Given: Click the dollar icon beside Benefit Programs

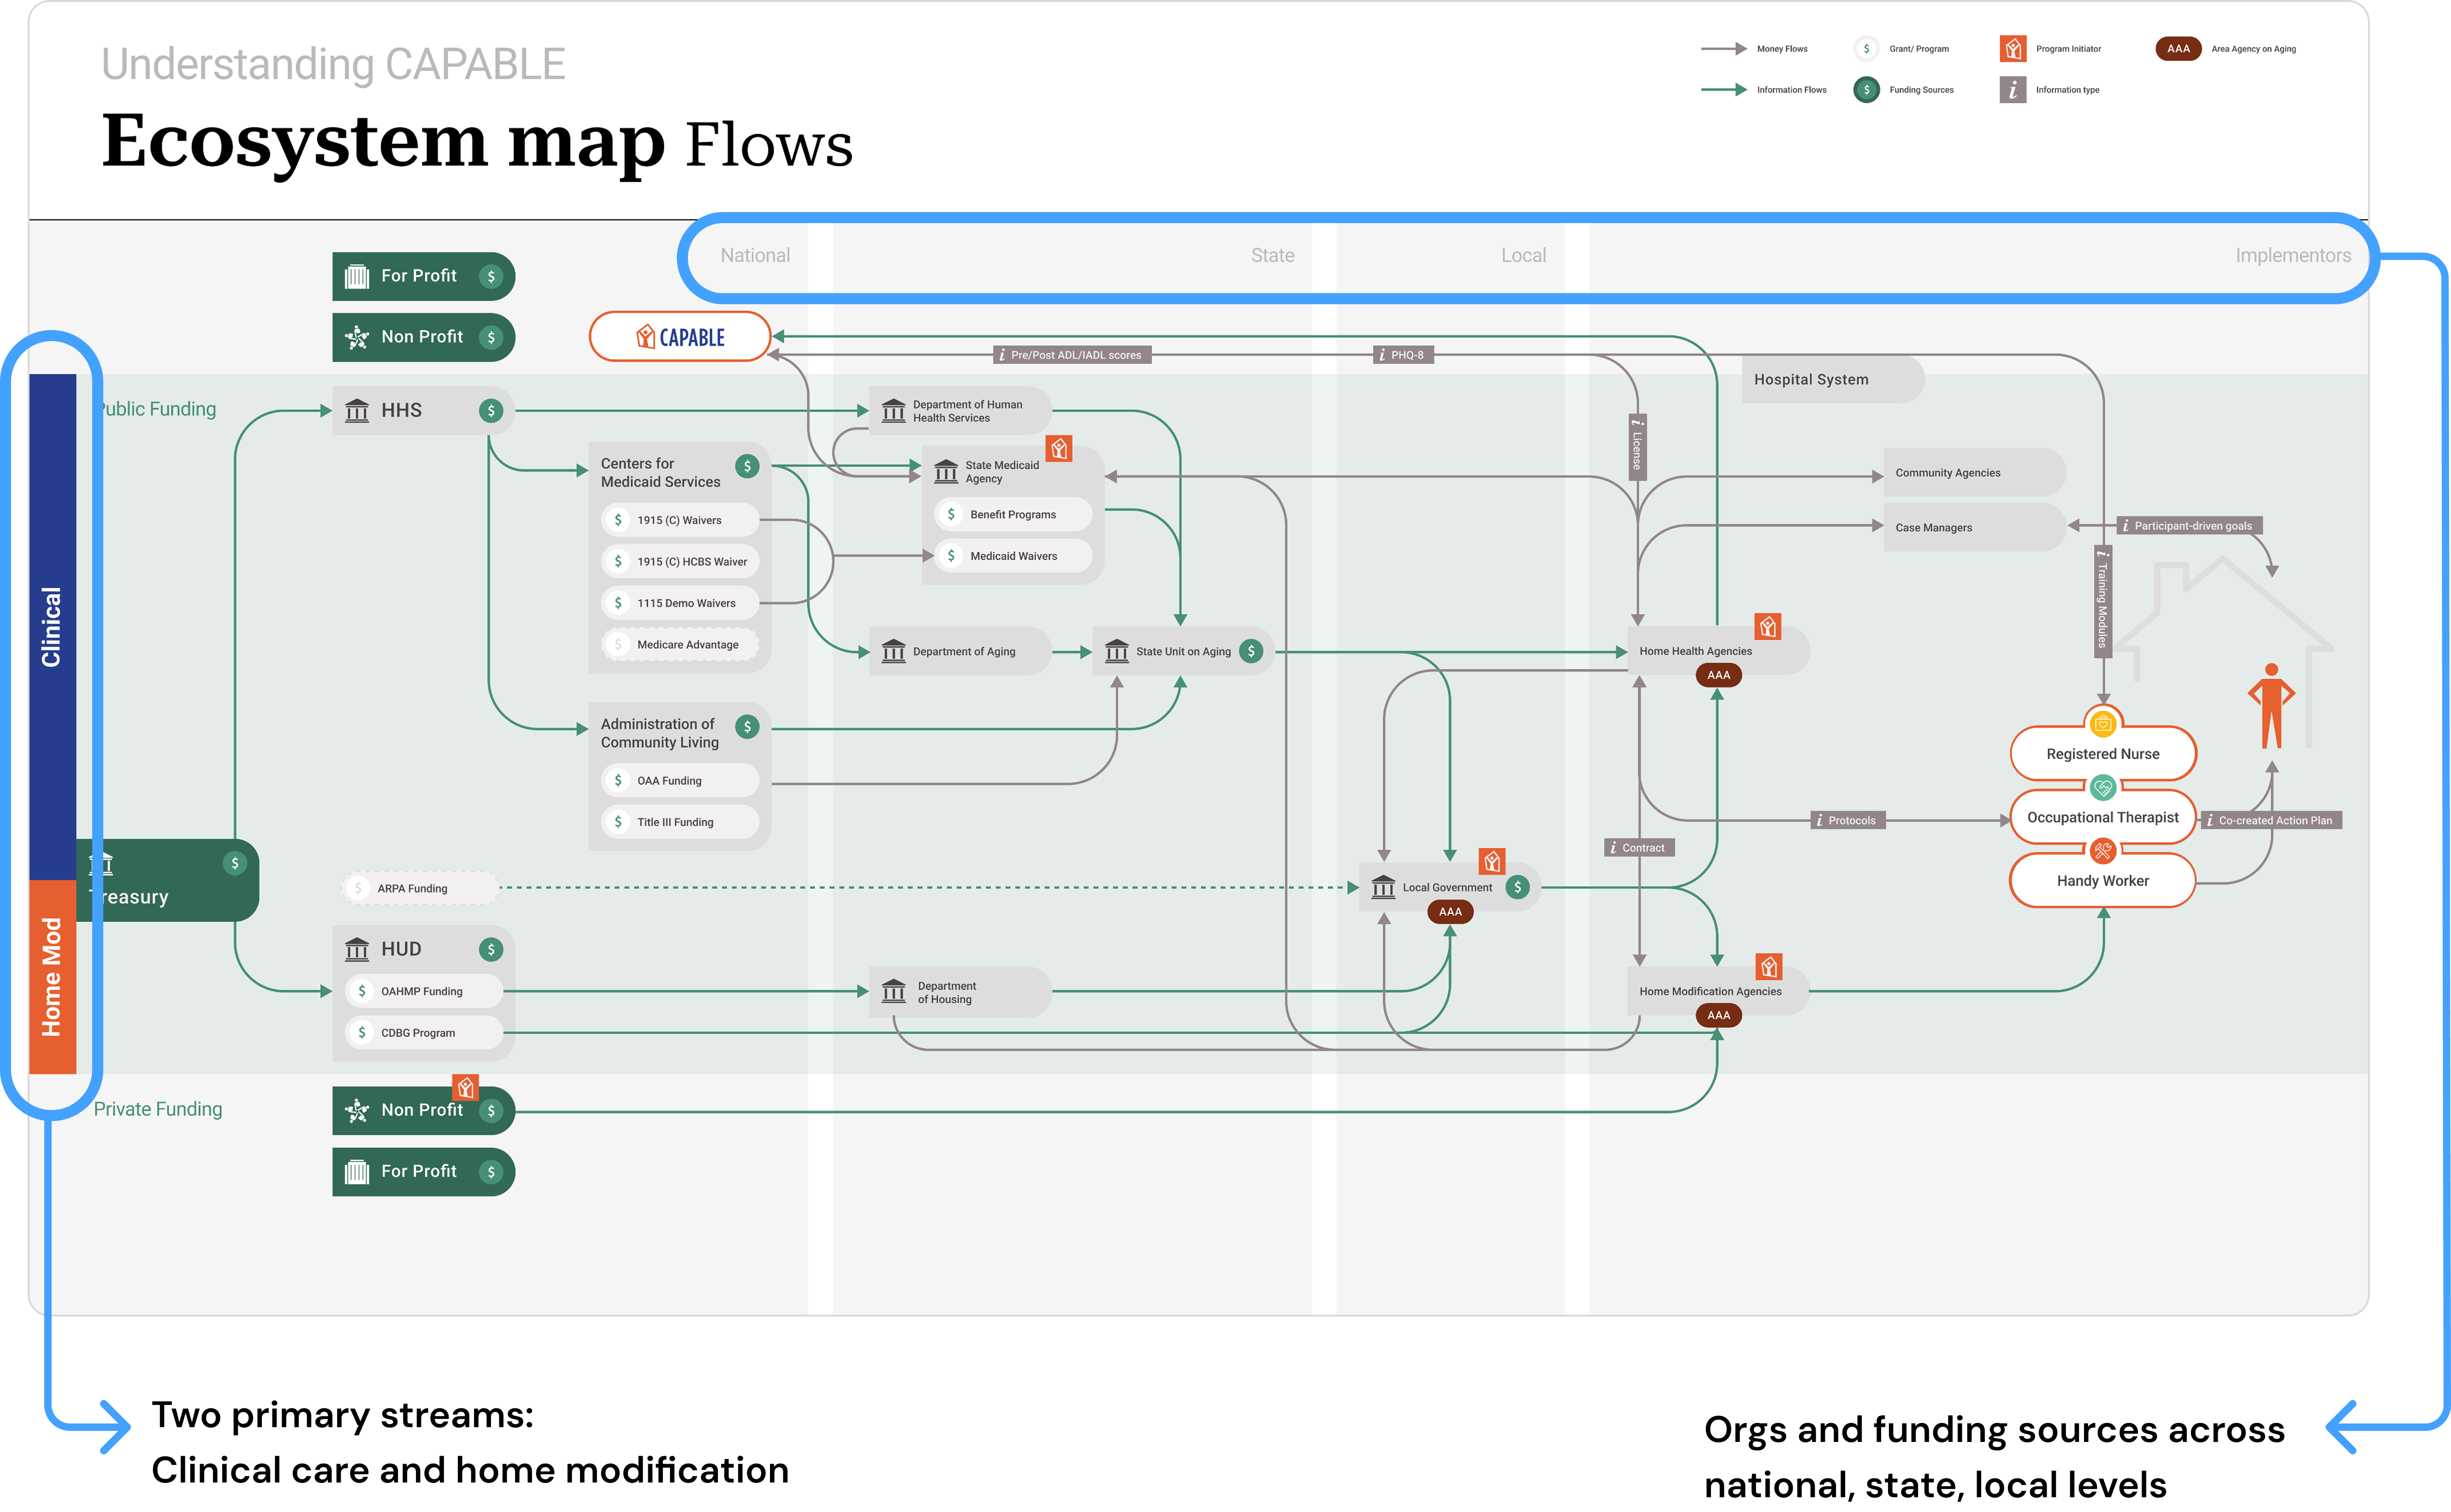Looking at the screenshot, I should click(x=951, y=514).
